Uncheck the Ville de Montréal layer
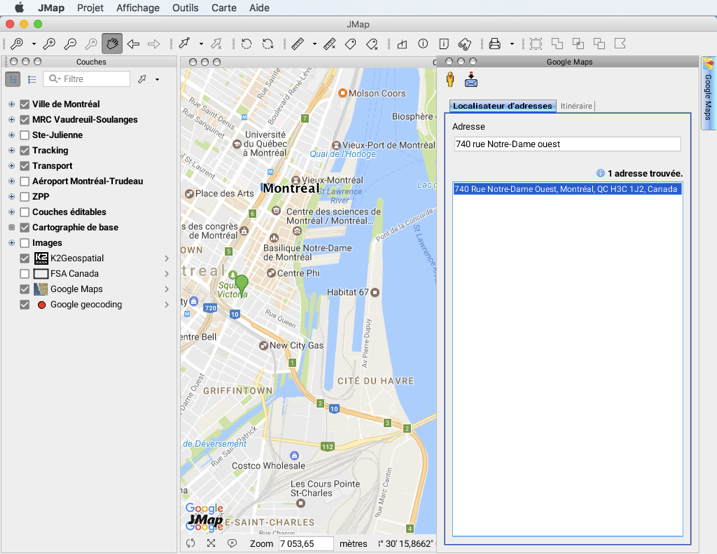The height and width of the screenshot is (554, 717). [25, 104]
